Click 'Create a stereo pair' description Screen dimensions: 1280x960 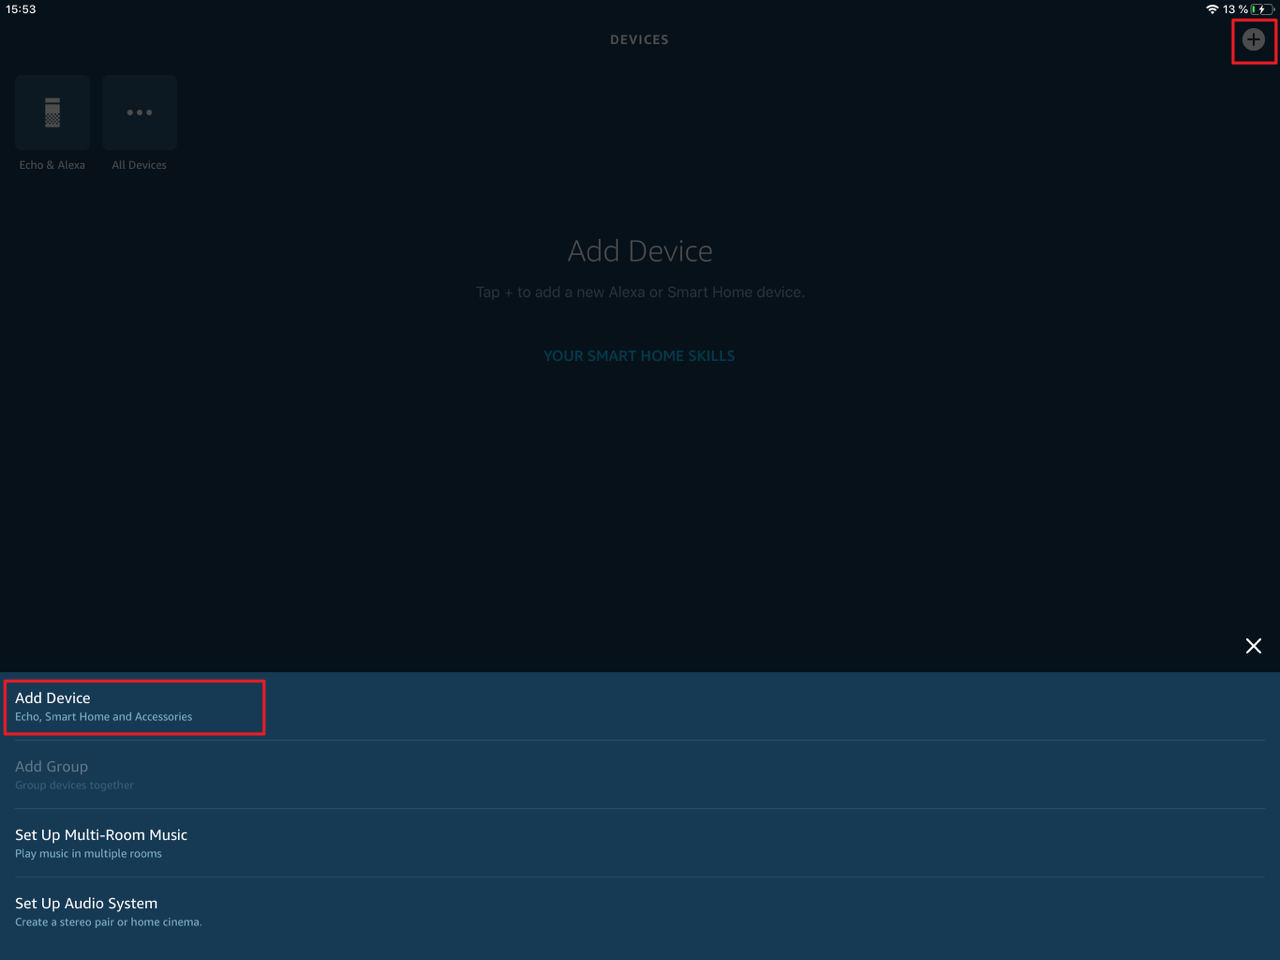pyautogui.click(x=108, y=922)
